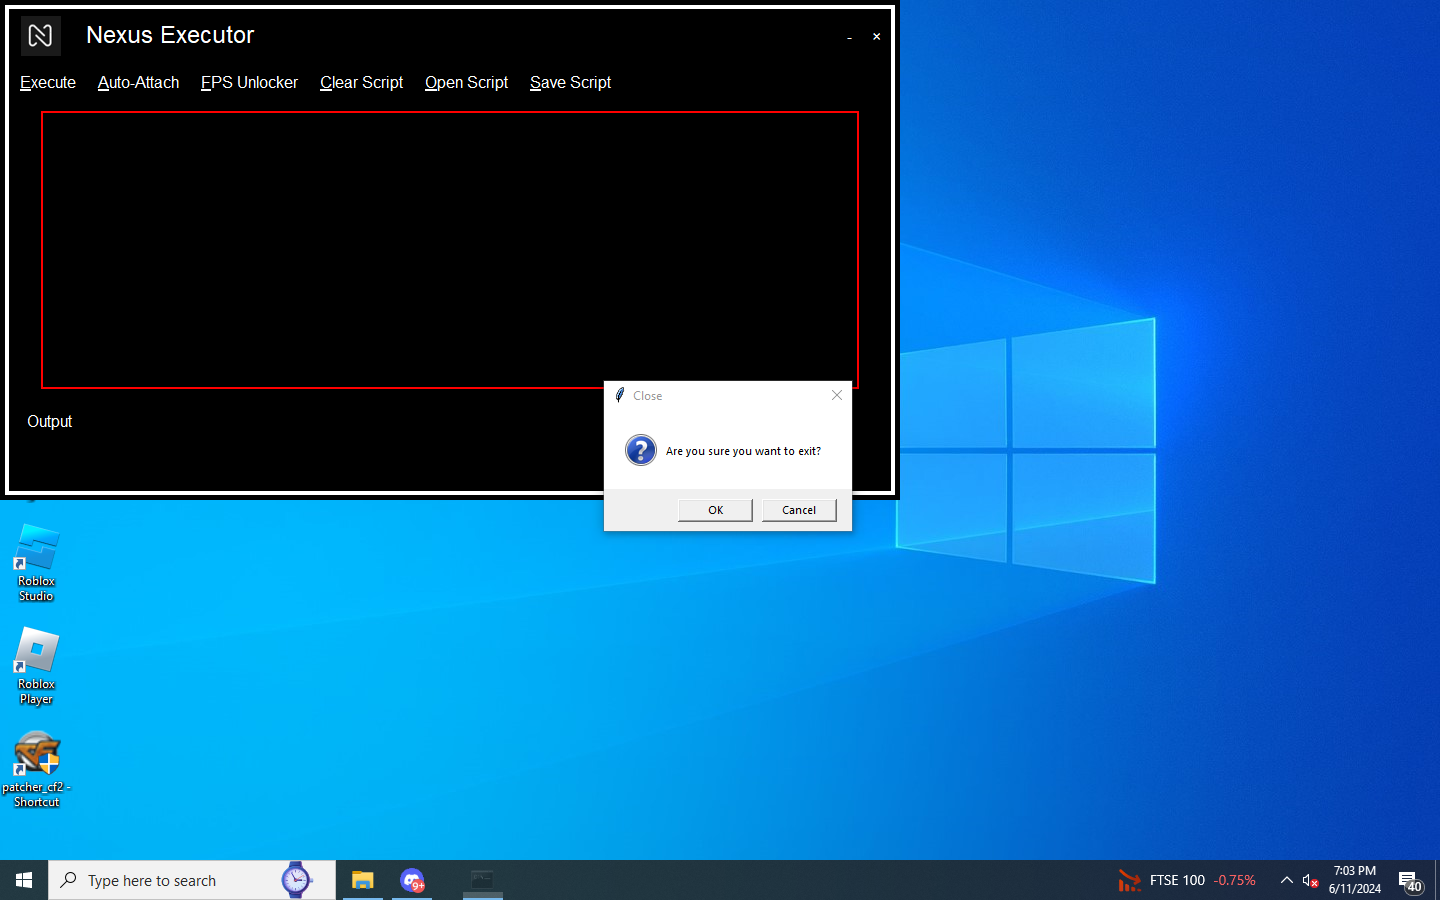This screenshot has height=900, width=1440.
Task: Click the Nexus Executor title text
Action: click(170, 35)
